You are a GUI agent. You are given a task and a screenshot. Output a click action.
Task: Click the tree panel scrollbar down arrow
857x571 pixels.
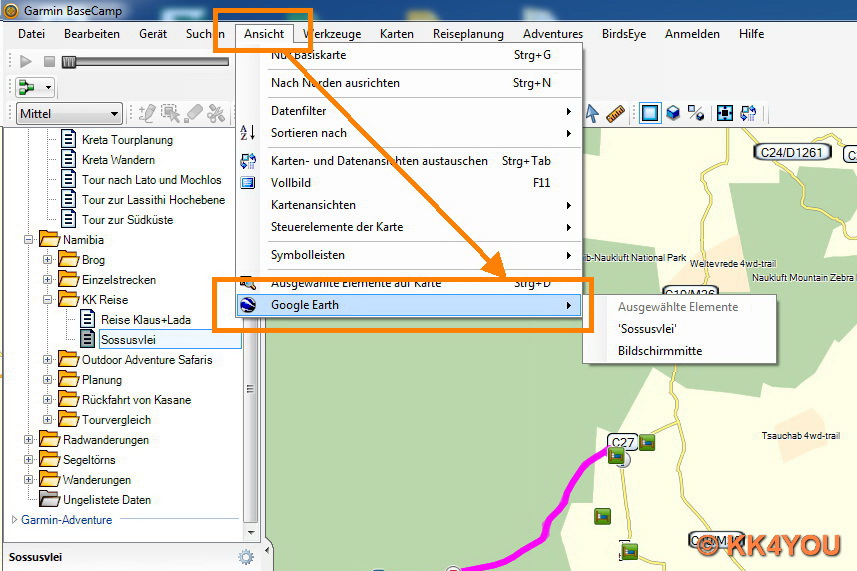point(251,532)
